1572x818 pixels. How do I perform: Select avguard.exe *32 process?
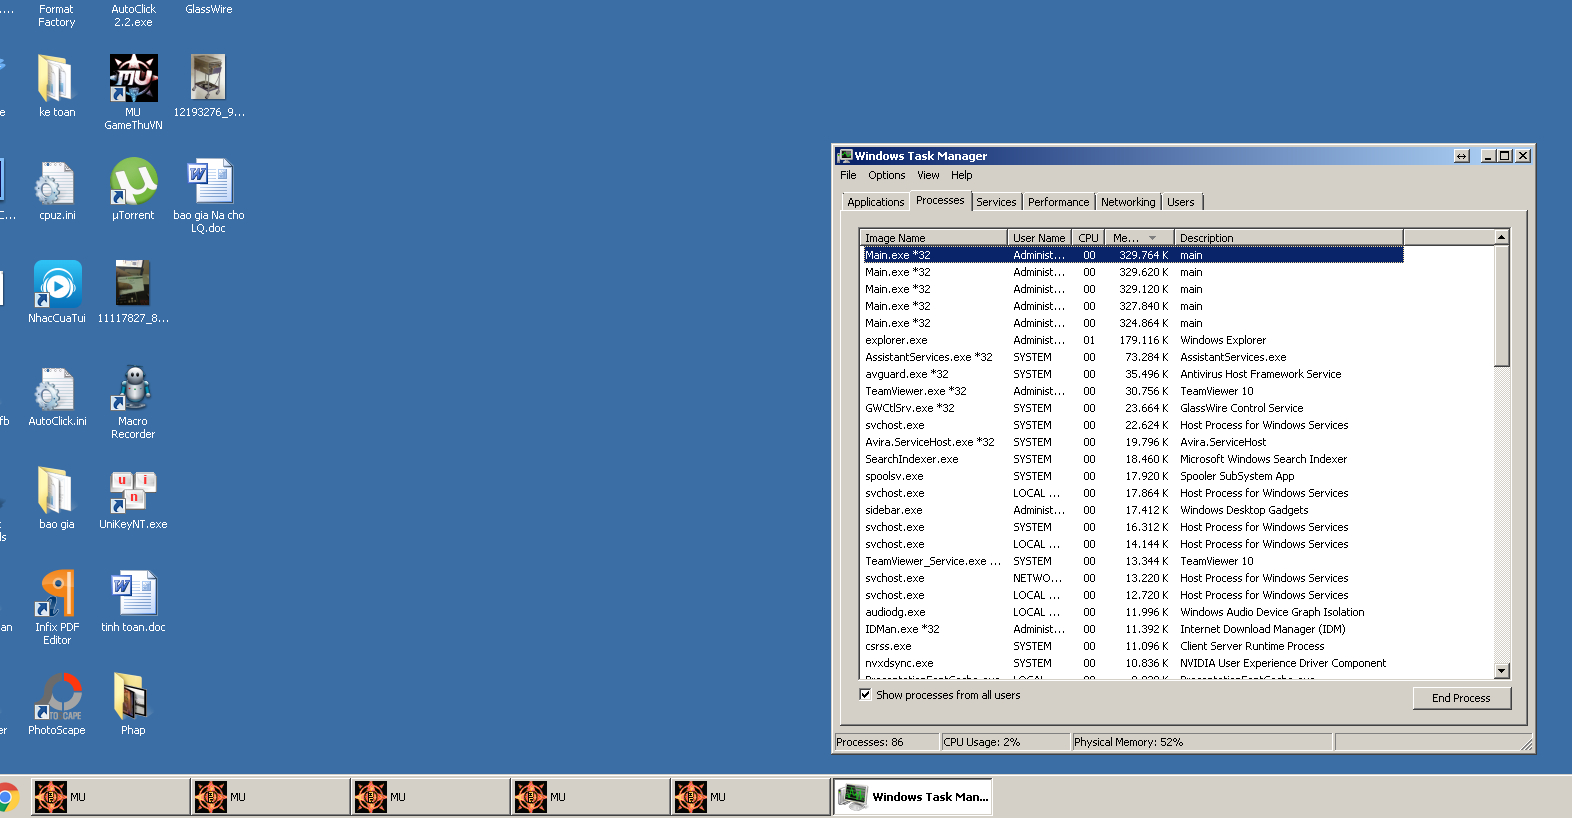[1133, 374]
